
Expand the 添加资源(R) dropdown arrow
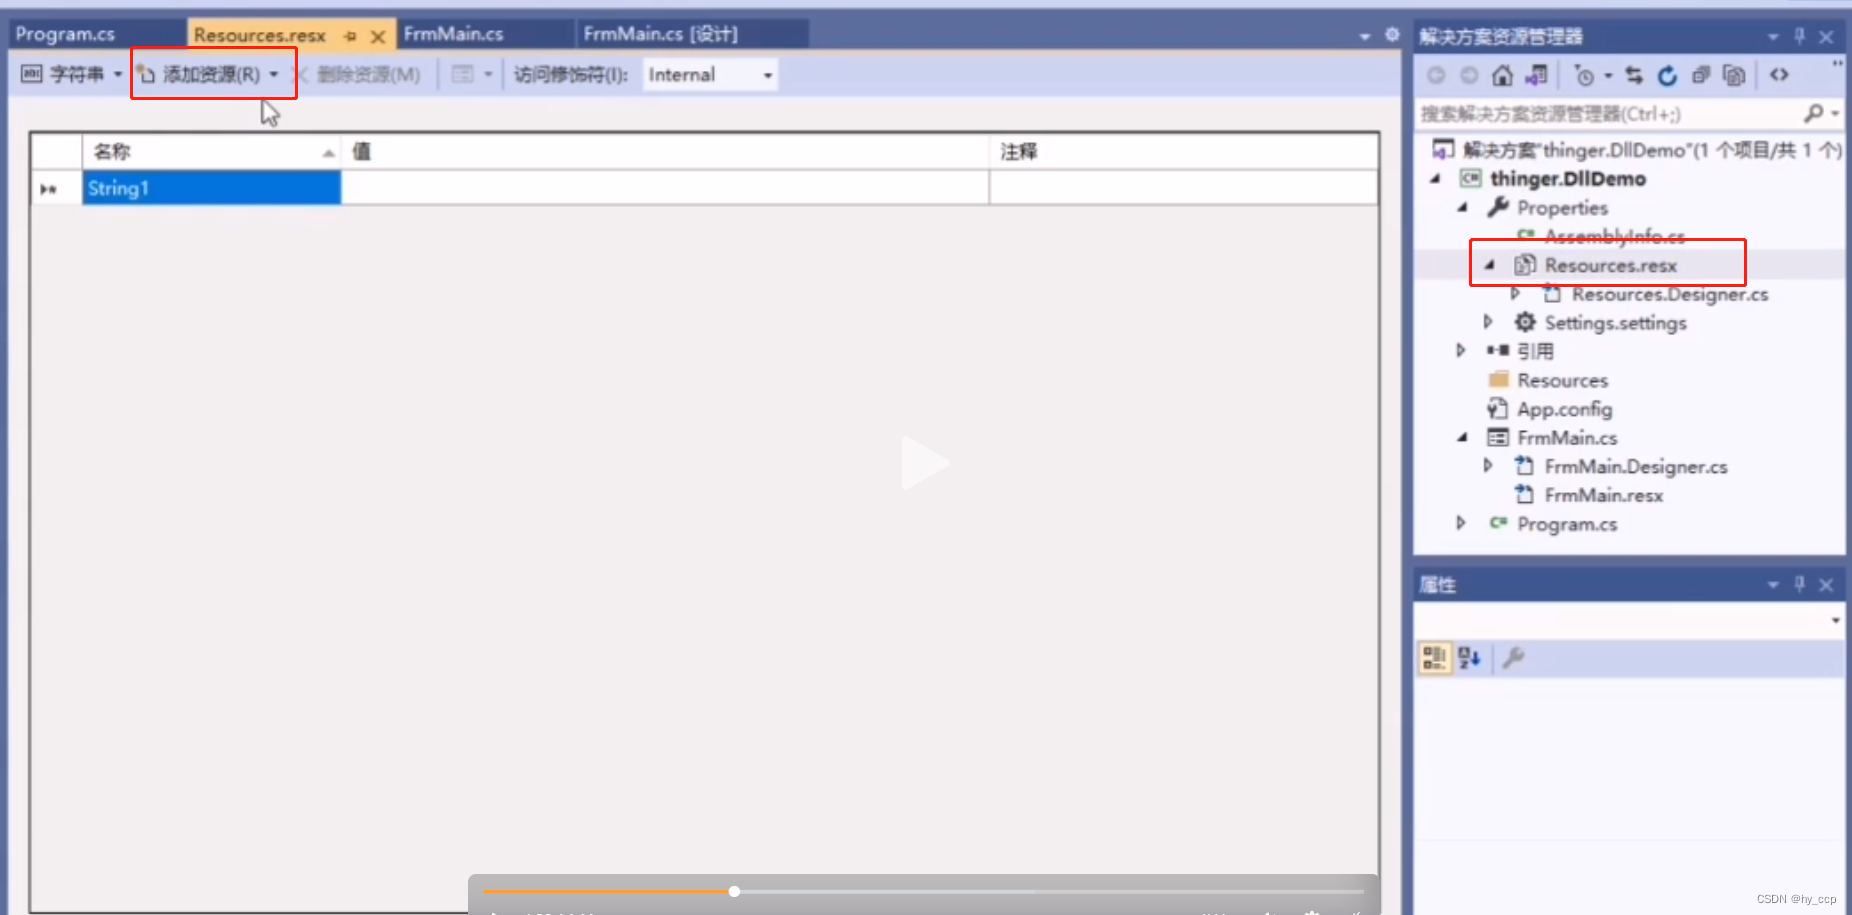point(277,74)
